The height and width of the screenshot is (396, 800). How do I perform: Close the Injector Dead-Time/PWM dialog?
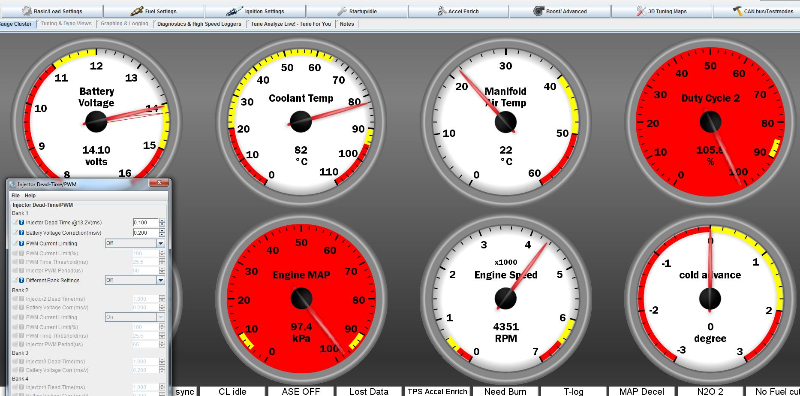pos(160,183)
